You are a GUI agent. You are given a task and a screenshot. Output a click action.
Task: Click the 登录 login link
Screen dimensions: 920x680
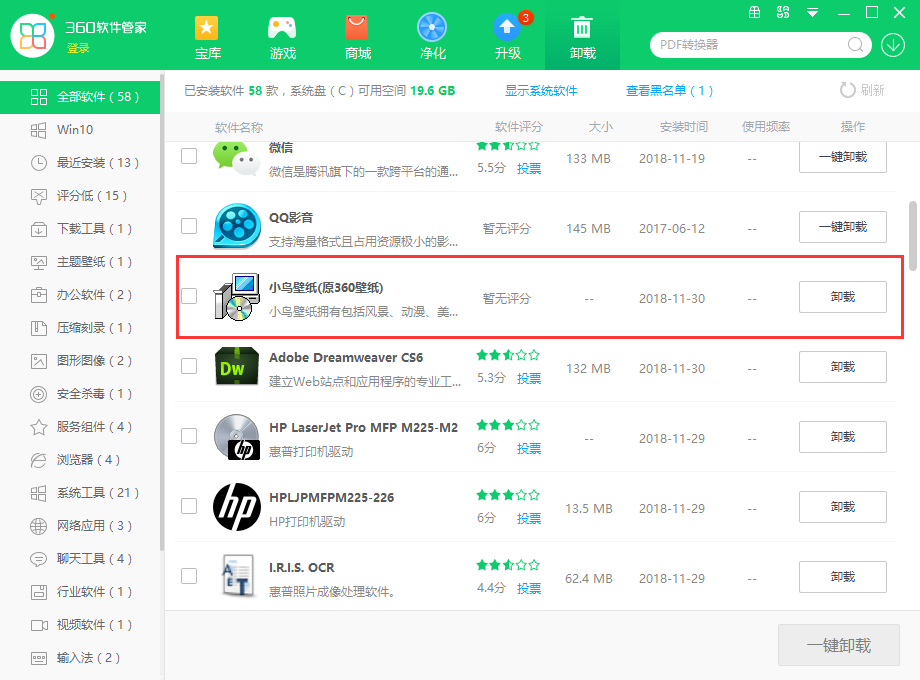pyautogui.click(x=78, y=47)
